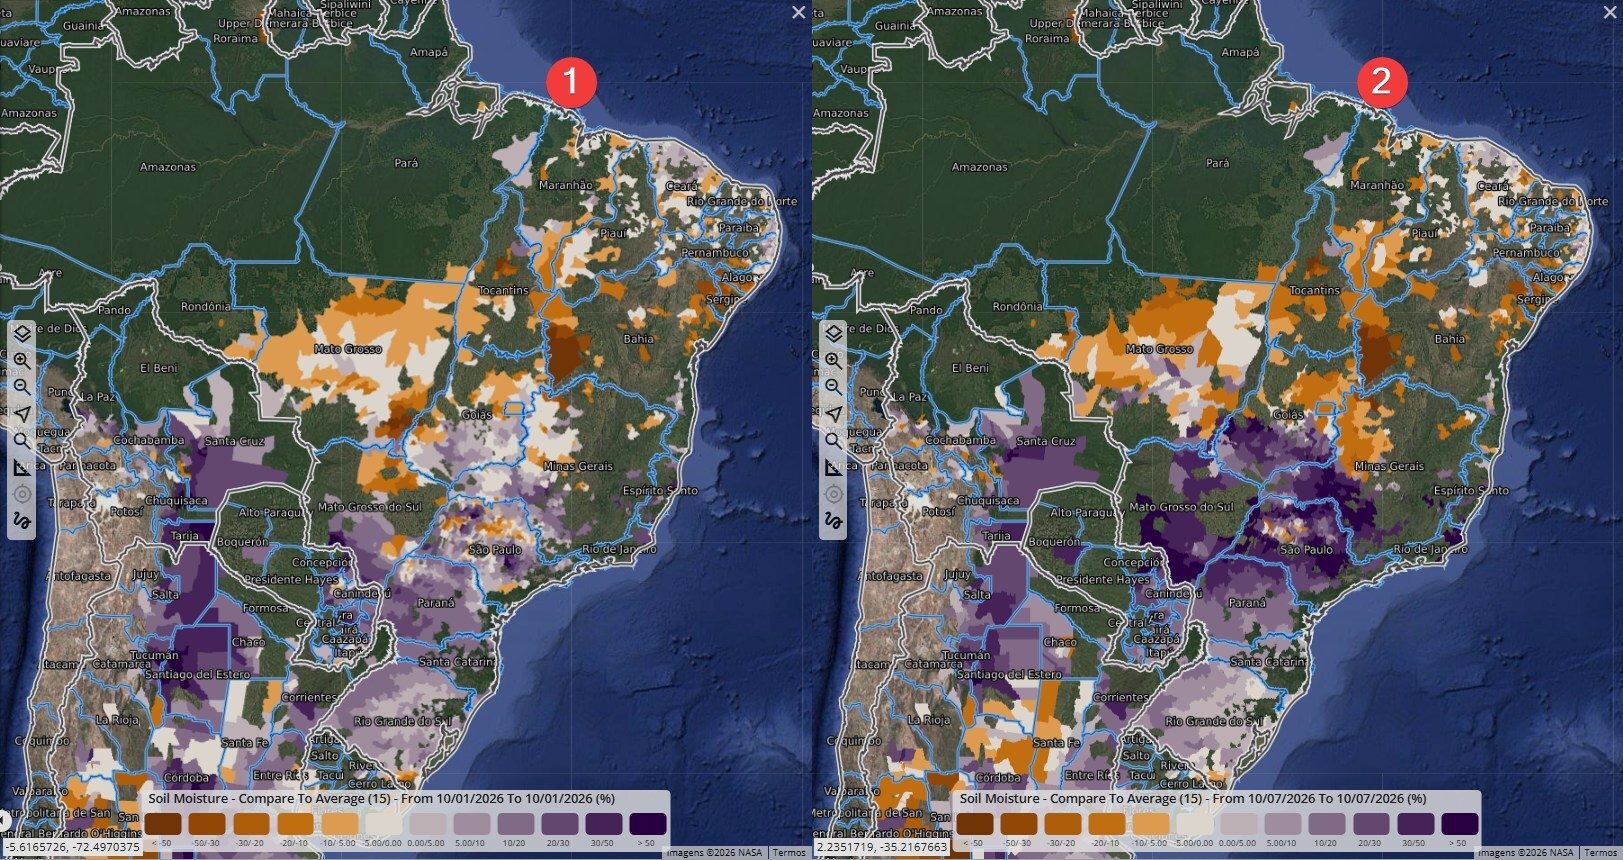Open the layers panel in the left map
This screenshot has height=860, width=1623.
click(x=21, y=333)
